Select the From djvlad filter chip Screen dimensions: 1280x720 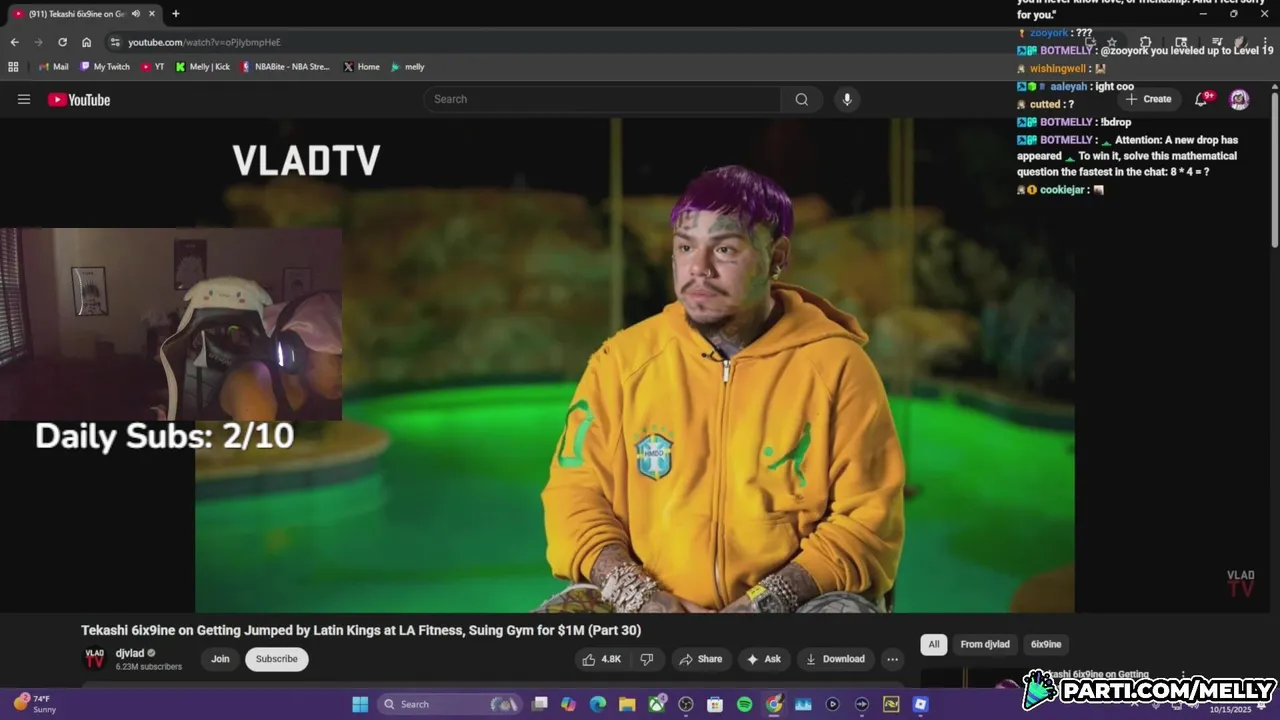coord(985,644)
